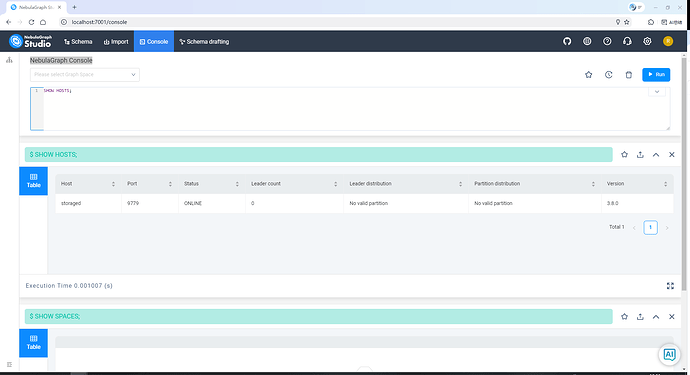Open the support headset icon
This screenshot has width=690, height=375.
tap(627, 41)
